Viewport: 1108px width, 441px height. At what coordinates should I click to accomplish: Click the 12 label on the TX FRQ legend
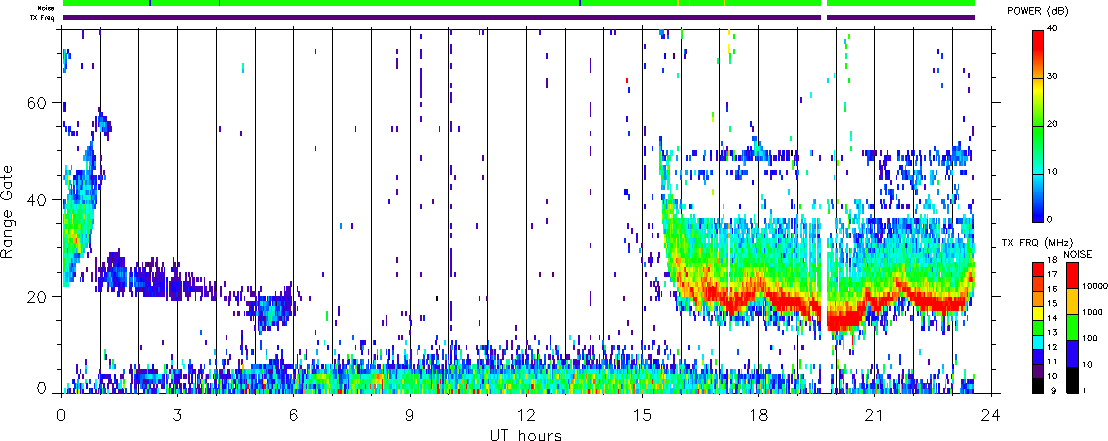(1053, 347)
